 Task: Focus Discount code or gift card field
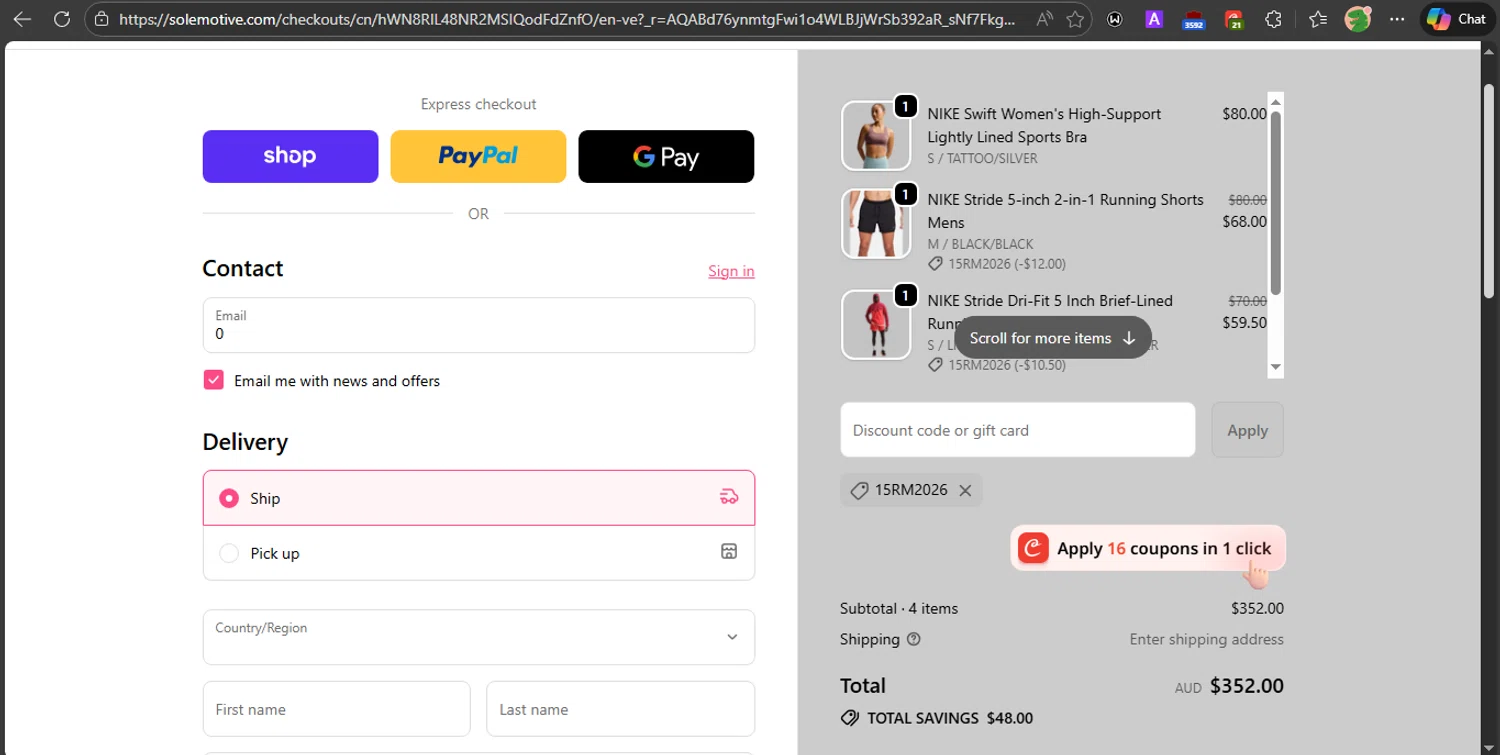1018,430
